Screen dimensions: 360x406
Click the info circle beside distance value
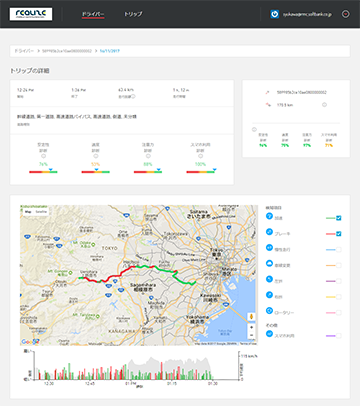tap(324, 105)
